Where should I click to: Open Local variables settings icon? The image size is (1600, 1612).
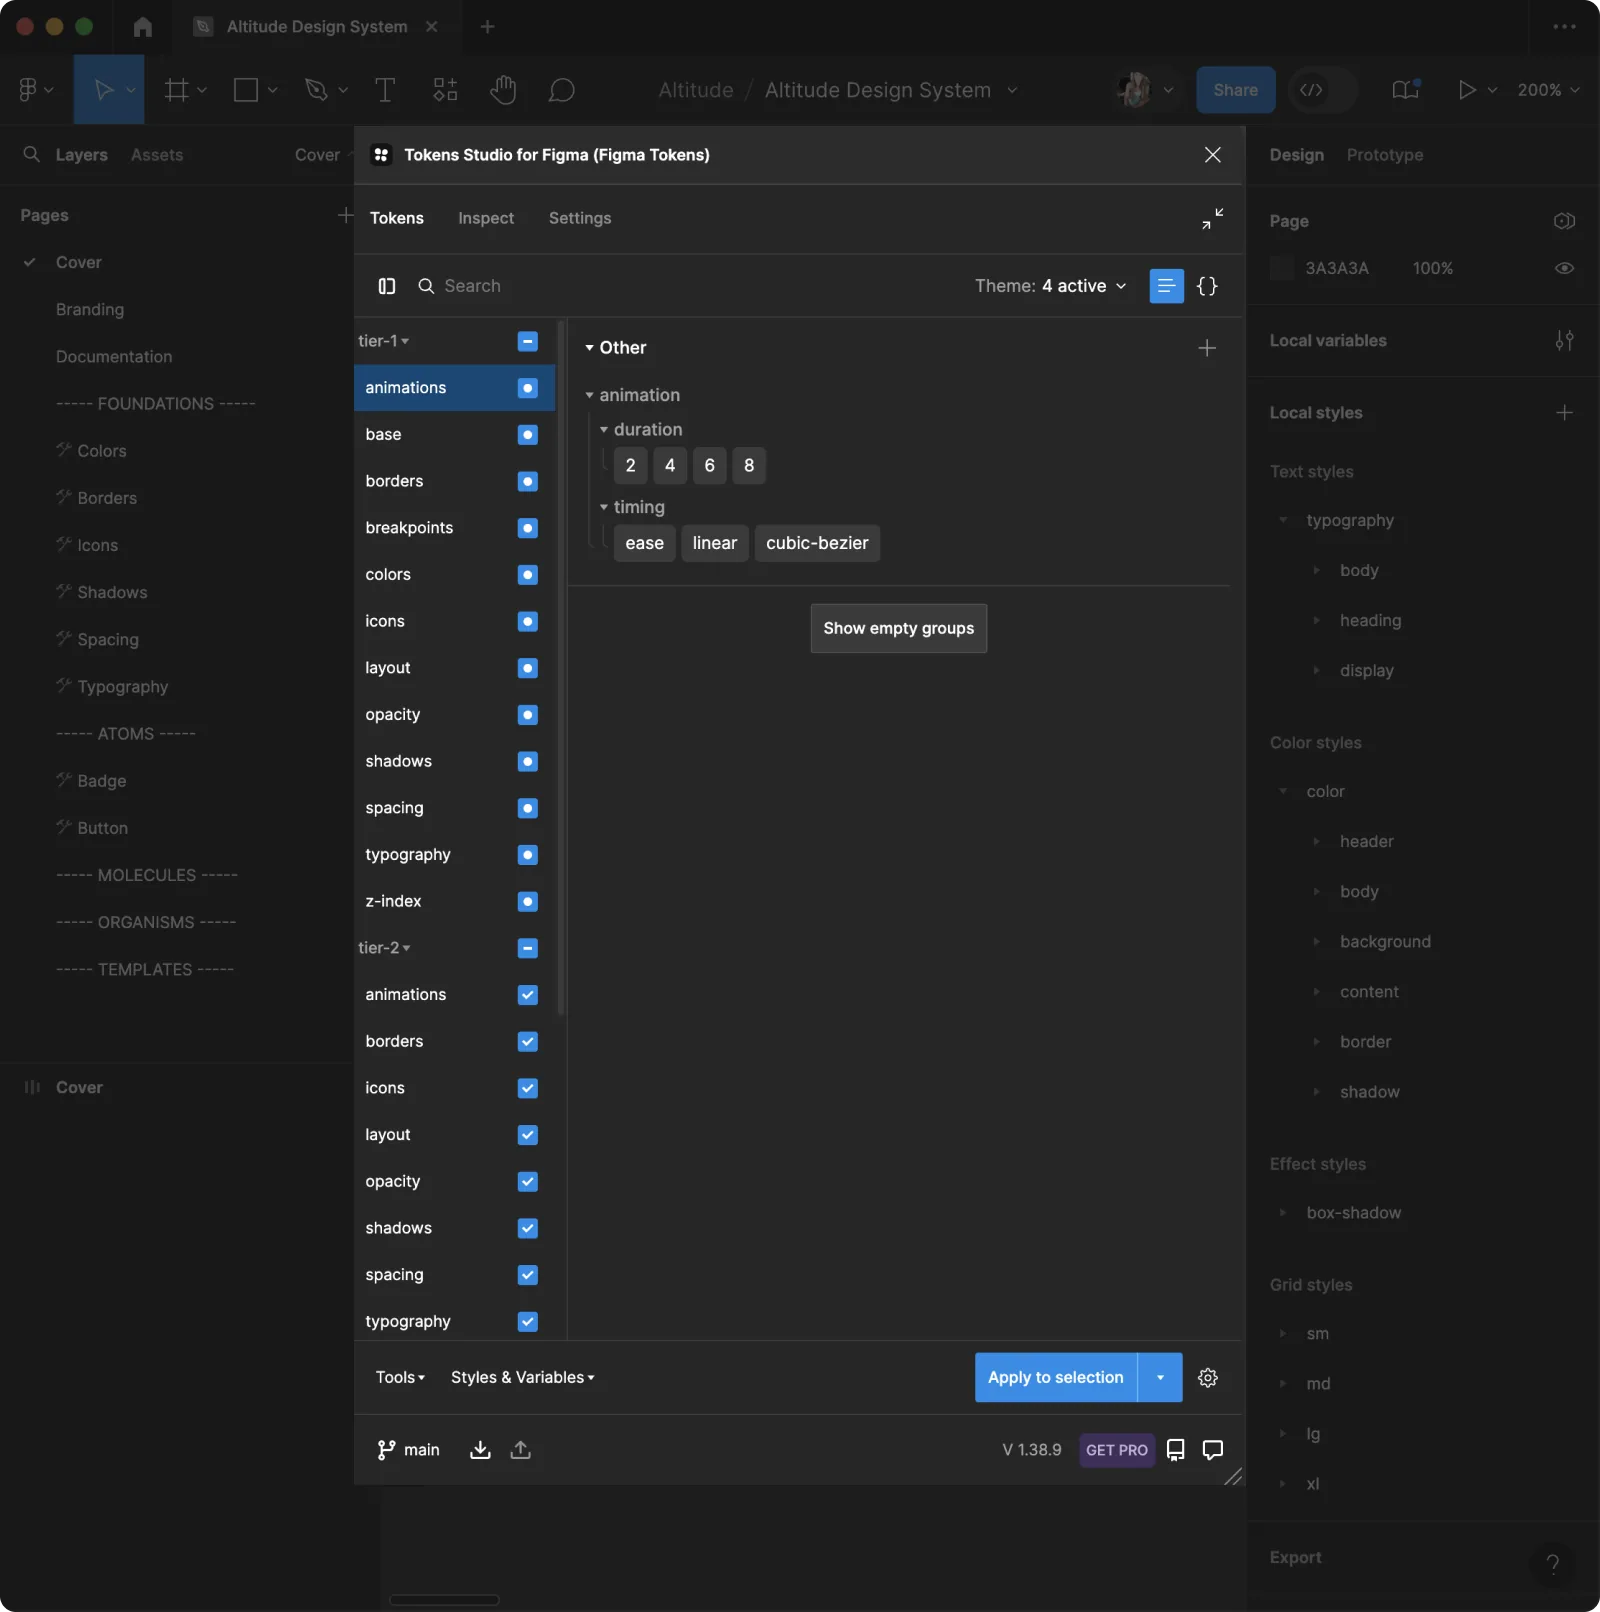1565,341
